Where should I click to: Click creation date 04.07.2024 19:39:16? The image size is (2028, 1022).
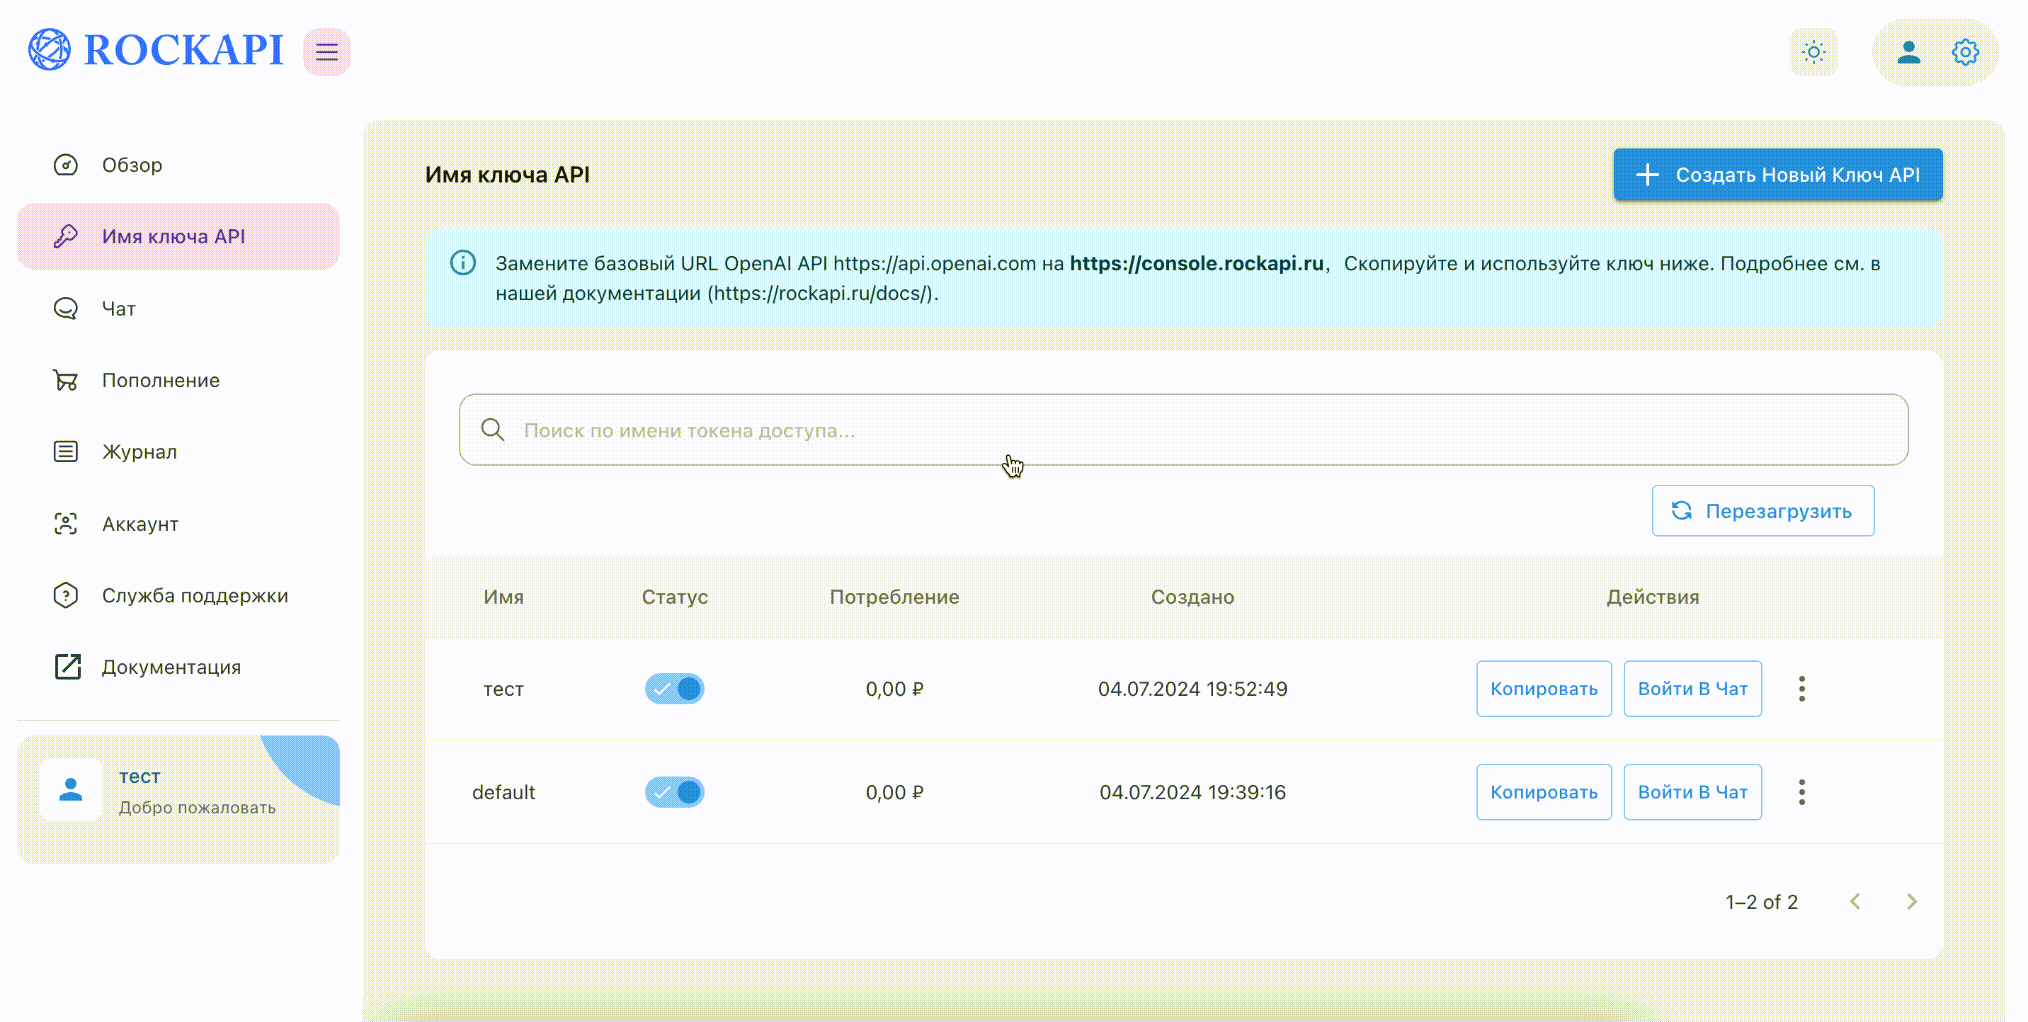pos(1193,792)
